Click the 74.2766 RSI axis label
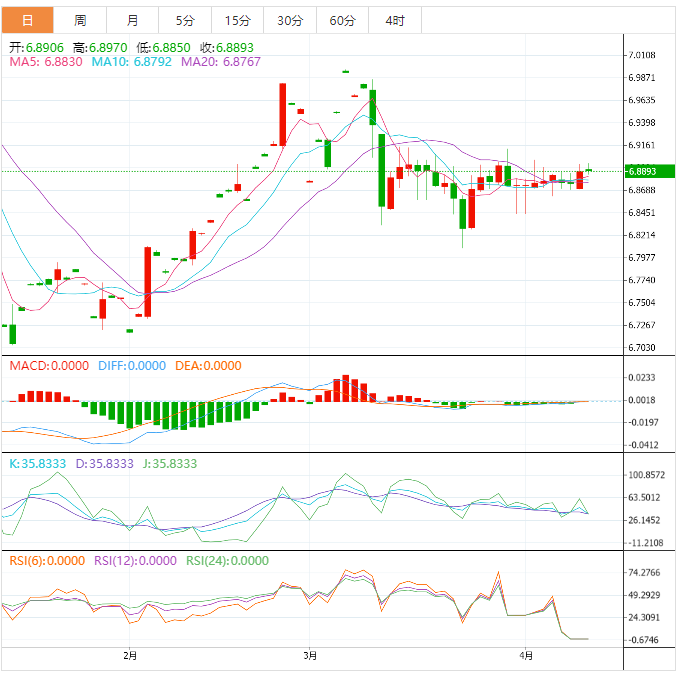The image size is (682, 679). [645, 572]
